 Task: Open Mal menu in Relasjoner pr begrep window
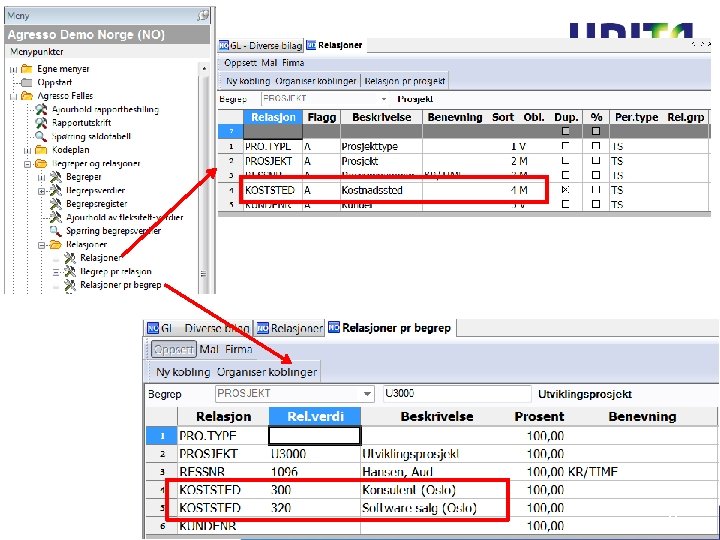209,349
